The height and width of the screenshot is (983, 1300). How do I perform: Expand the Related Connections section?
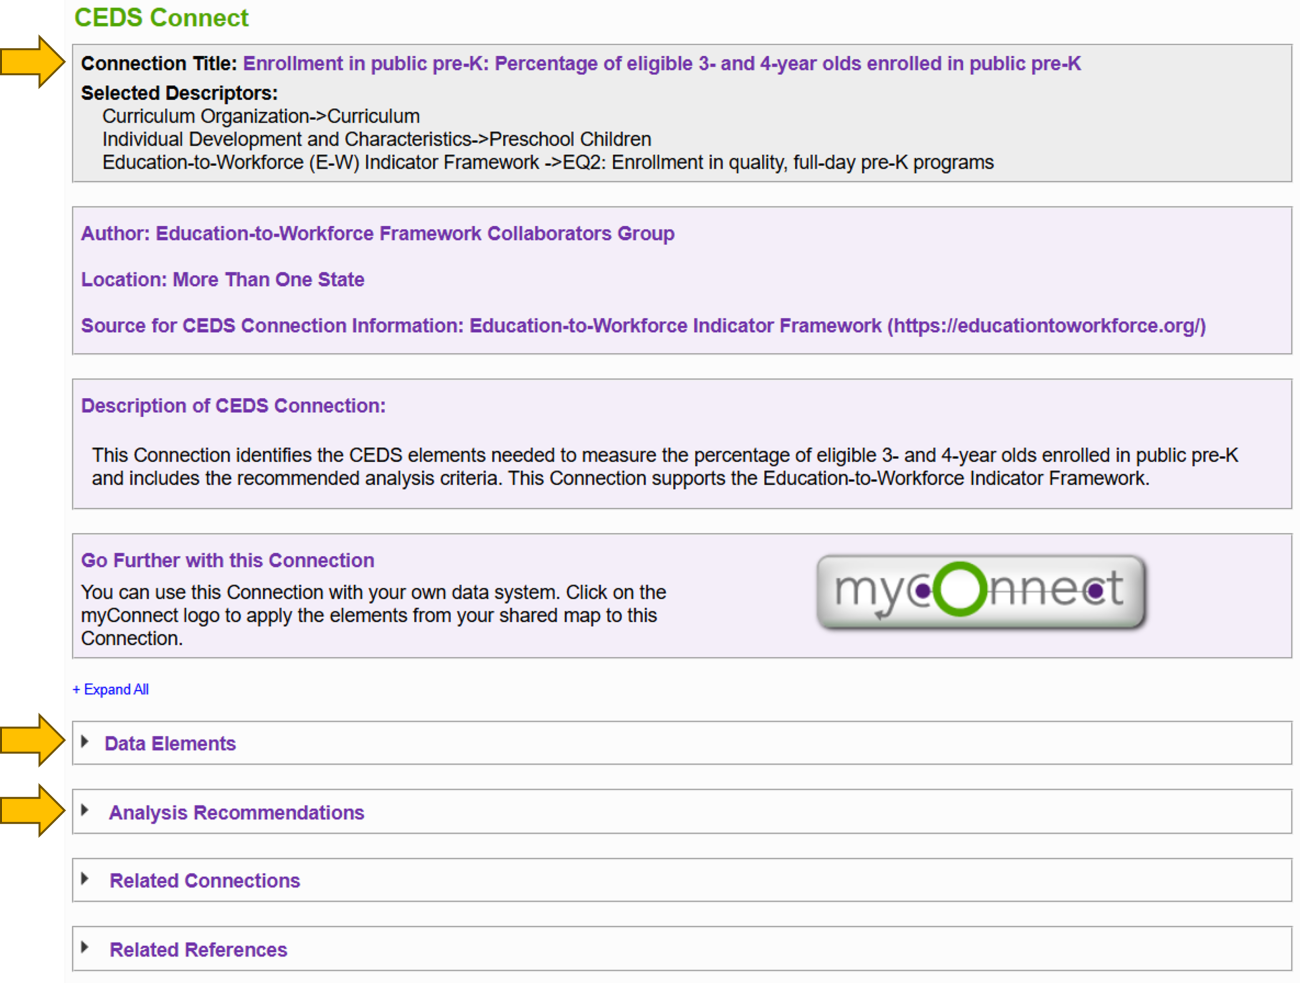(x=204, y=880)
